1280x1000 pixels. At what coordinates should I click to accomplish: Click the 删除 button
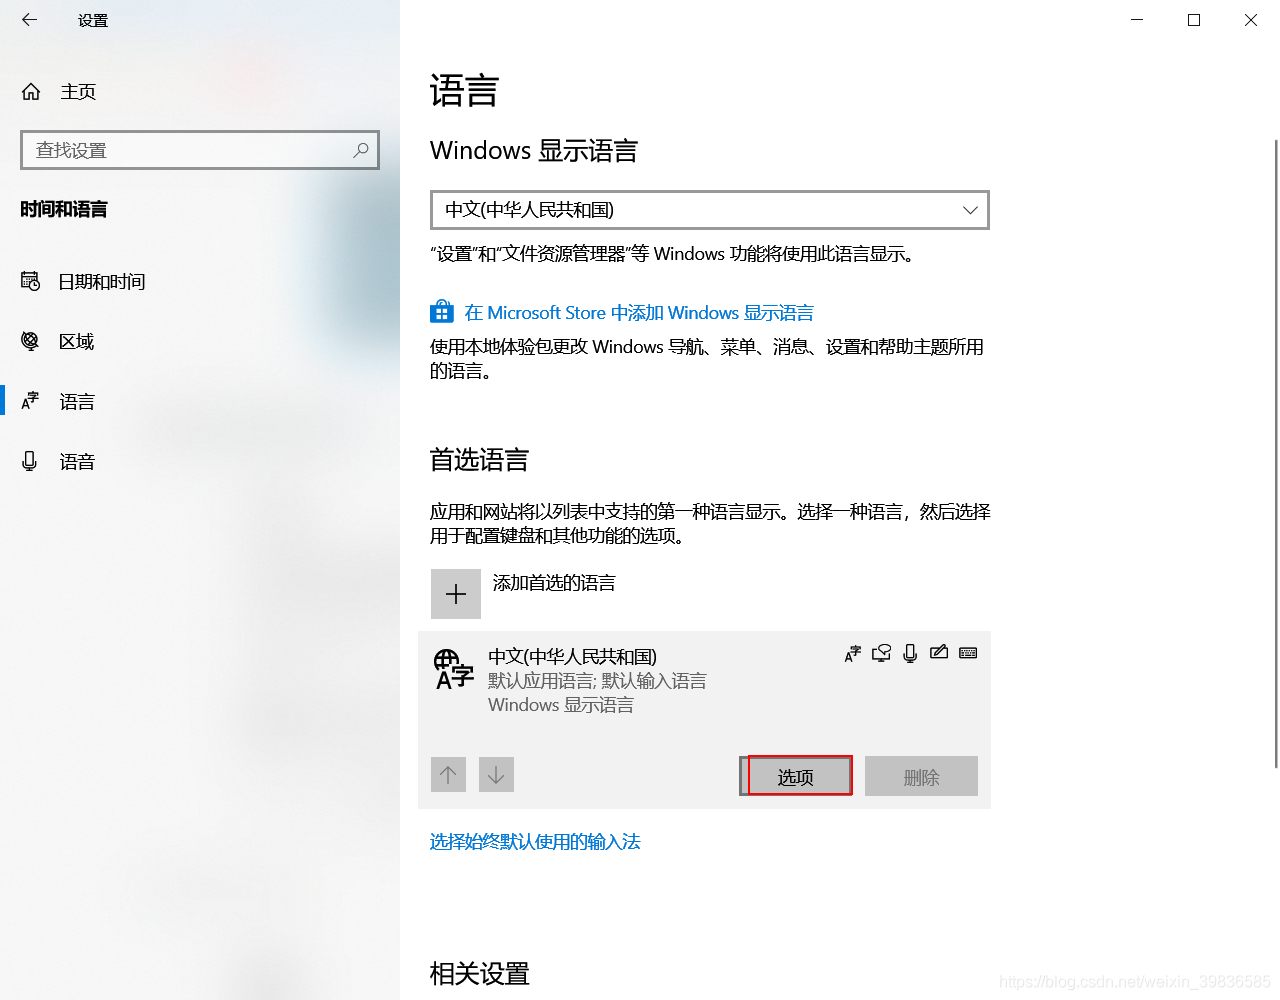(921, 776)
